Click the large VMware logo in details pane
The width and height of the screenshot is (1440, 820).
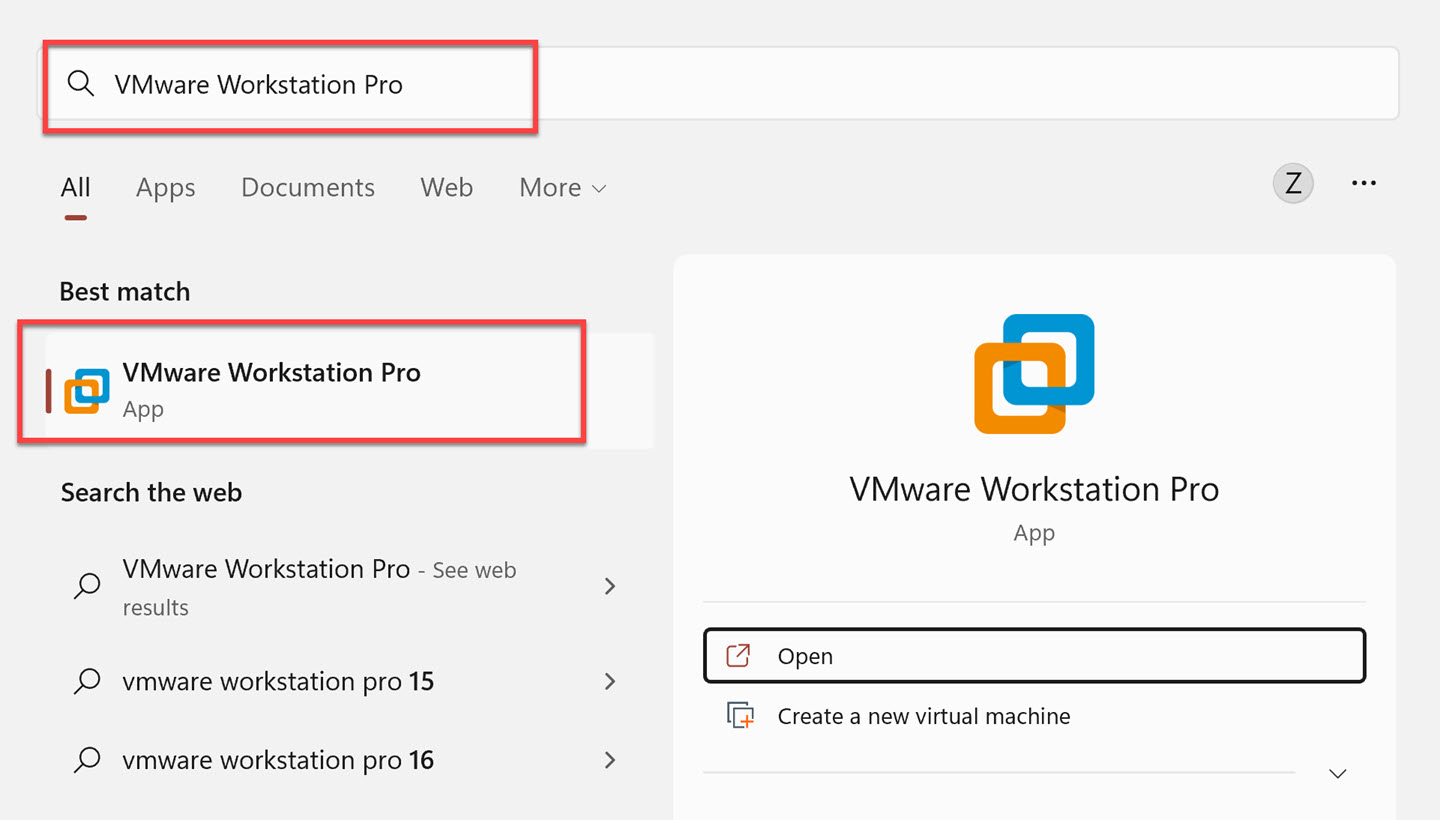click(1034, 373)
